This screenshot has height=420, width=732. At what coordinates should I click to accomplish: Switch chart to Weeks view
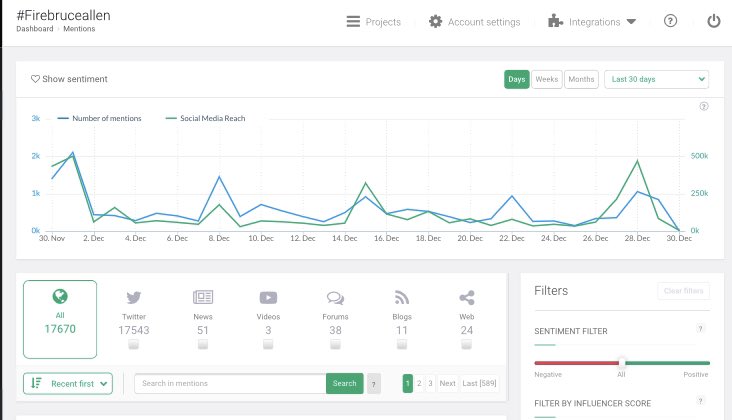point(547,79)
